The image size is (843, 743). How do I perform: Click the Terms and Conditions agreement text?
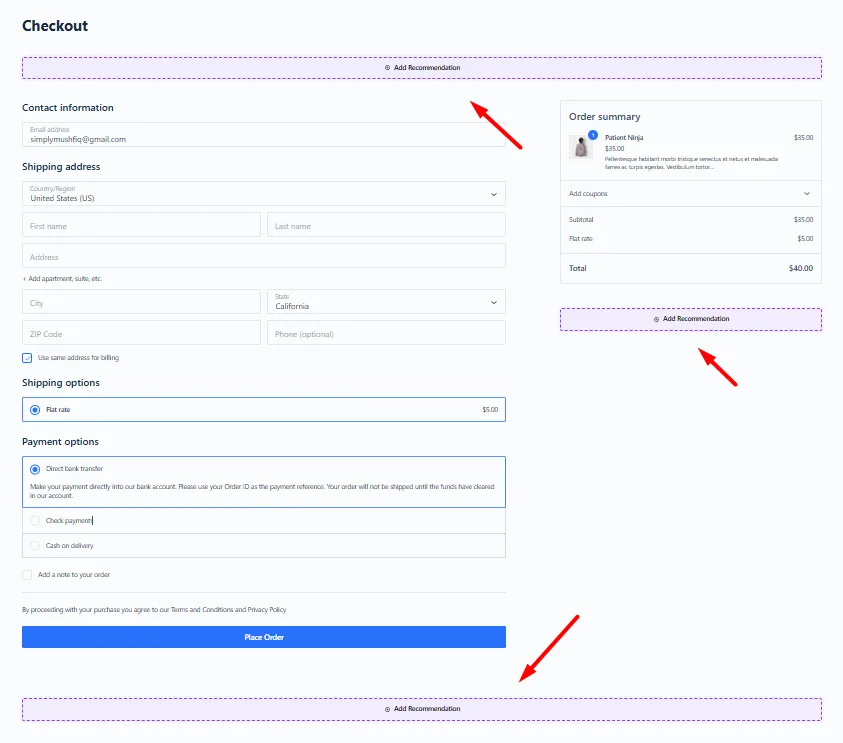[x=154, y=610]
